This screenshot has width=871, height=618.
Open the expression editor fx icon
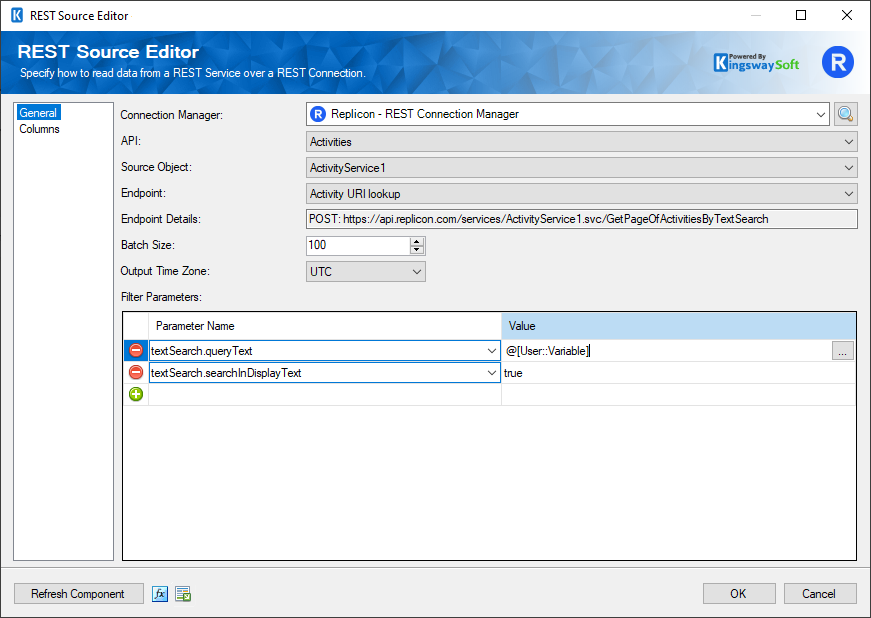click(x=160, y=594)
